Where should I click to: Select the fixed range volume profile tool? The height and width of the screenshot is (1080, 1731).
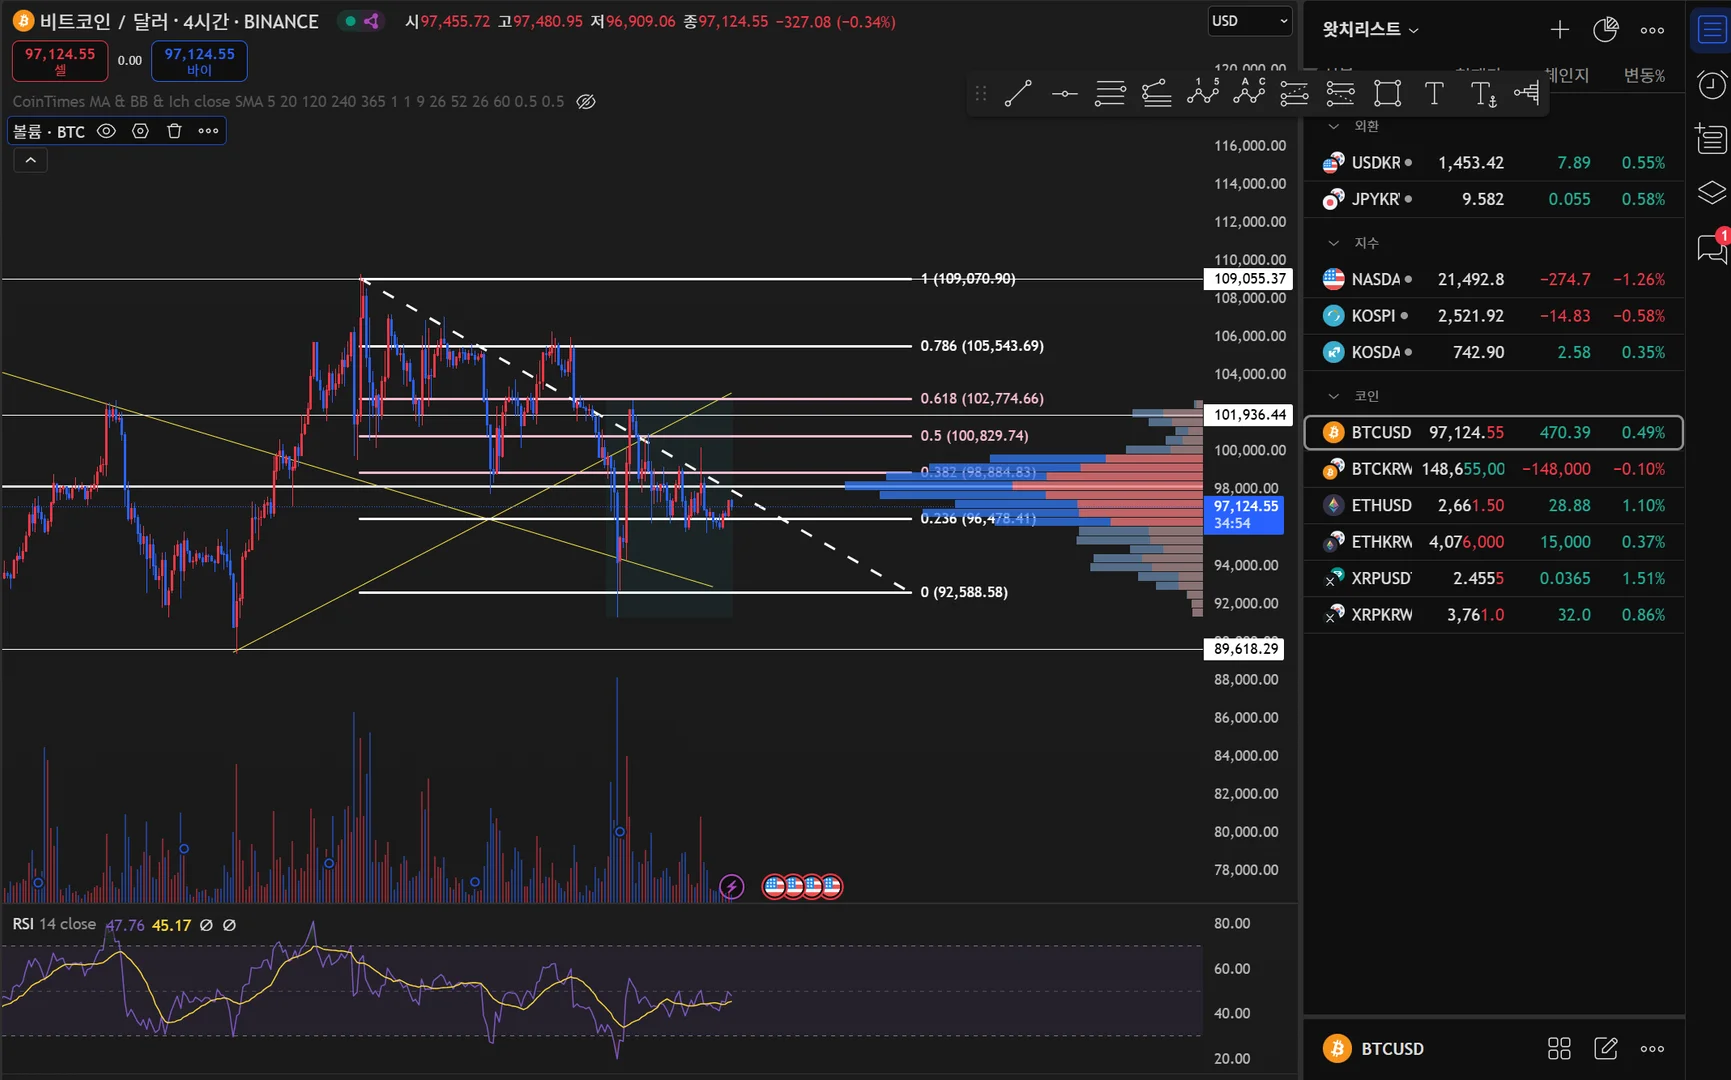pos(1527,94)
